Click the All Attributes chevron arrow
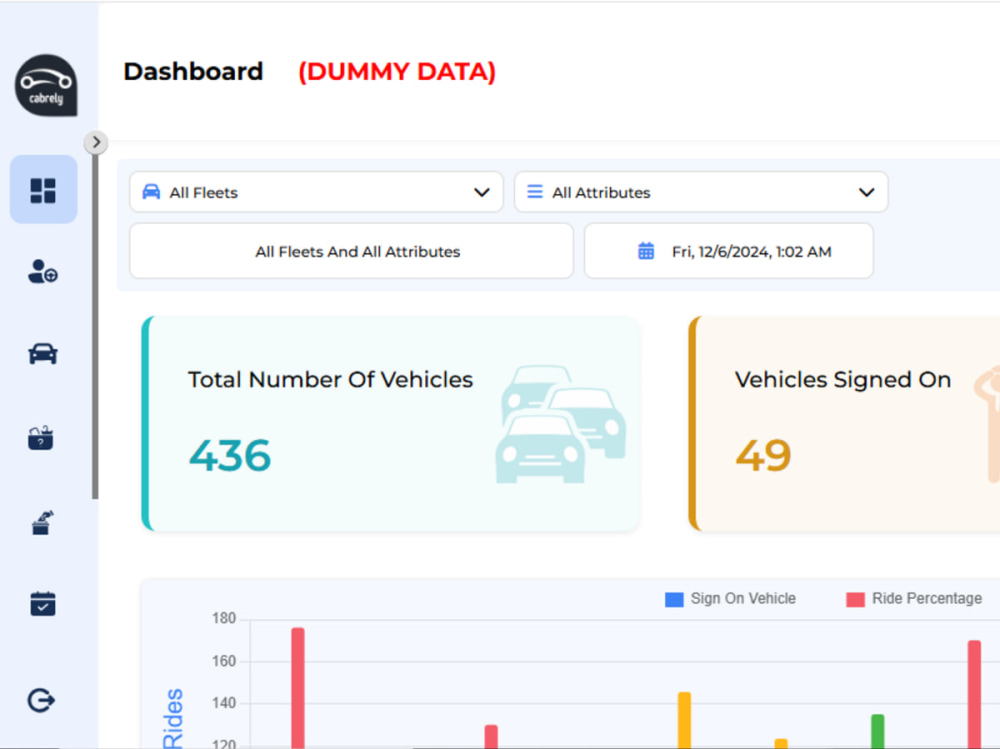1000x749 pixels. (866, 192)
